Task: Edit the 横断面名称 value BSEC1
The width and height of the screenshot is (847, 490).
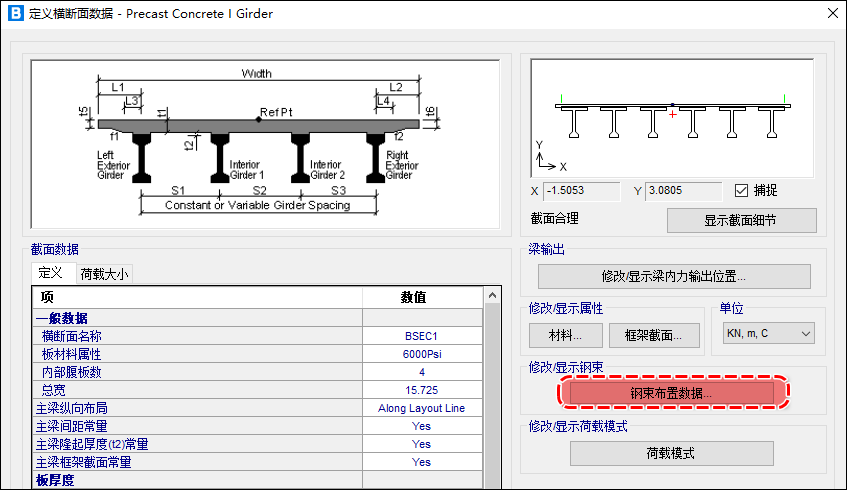Action: 421,336
